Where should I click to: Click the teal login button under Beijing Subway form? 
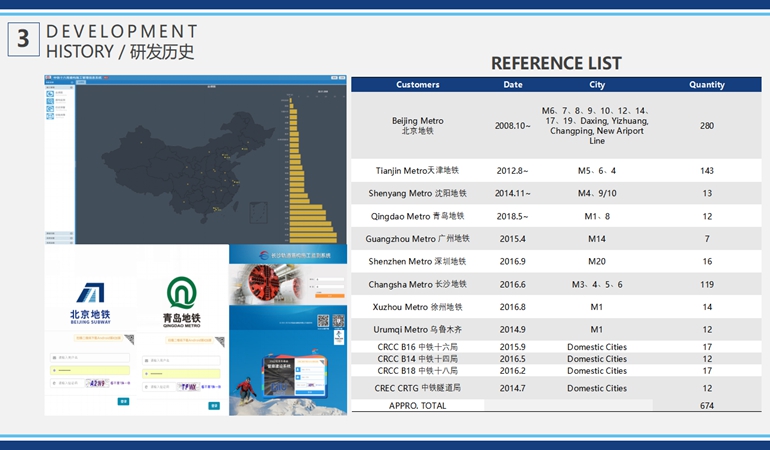(x=123, y=401)
